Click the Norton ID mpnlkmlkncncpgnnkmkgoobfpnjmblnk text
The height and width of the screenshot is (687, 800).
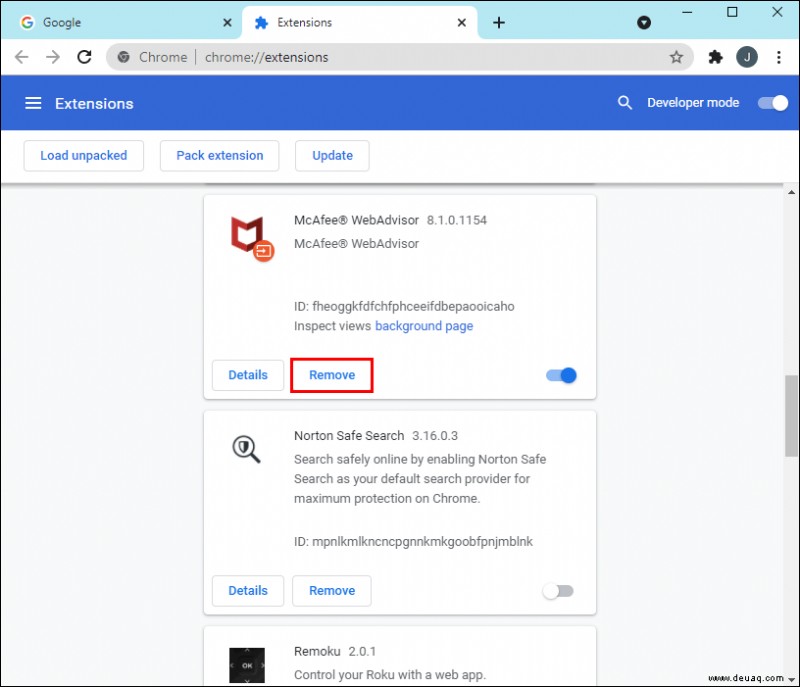pyautogui.click(x=413, y=542)
